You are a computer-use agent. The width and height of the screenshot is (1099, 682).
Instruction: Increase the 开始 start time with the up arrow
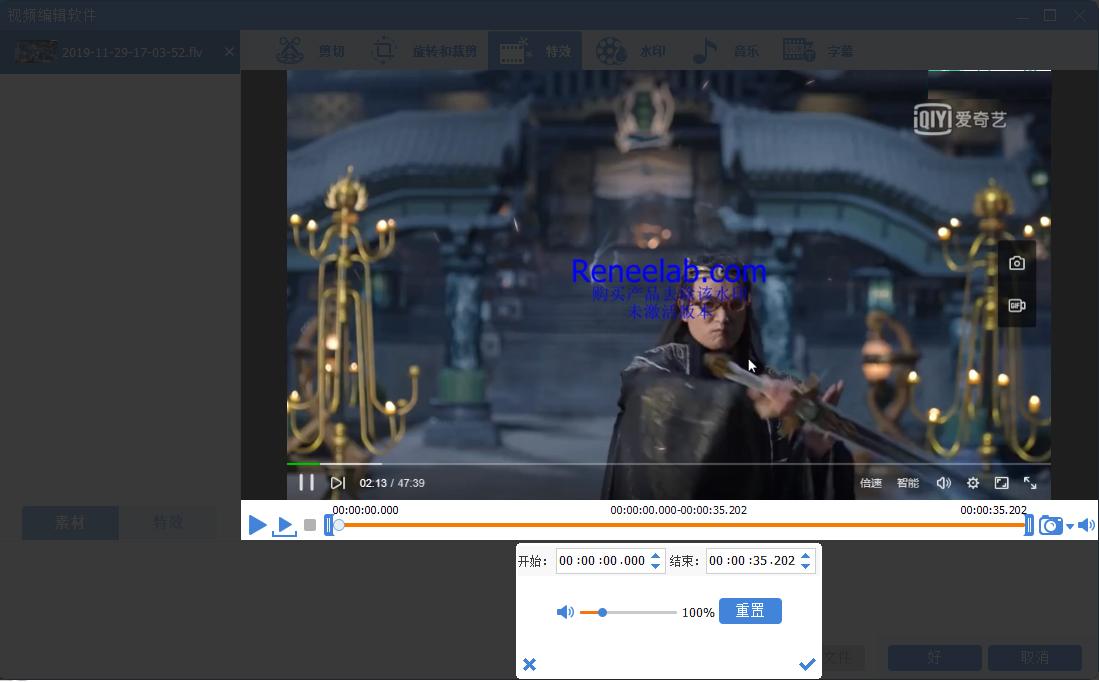point(655,556)
